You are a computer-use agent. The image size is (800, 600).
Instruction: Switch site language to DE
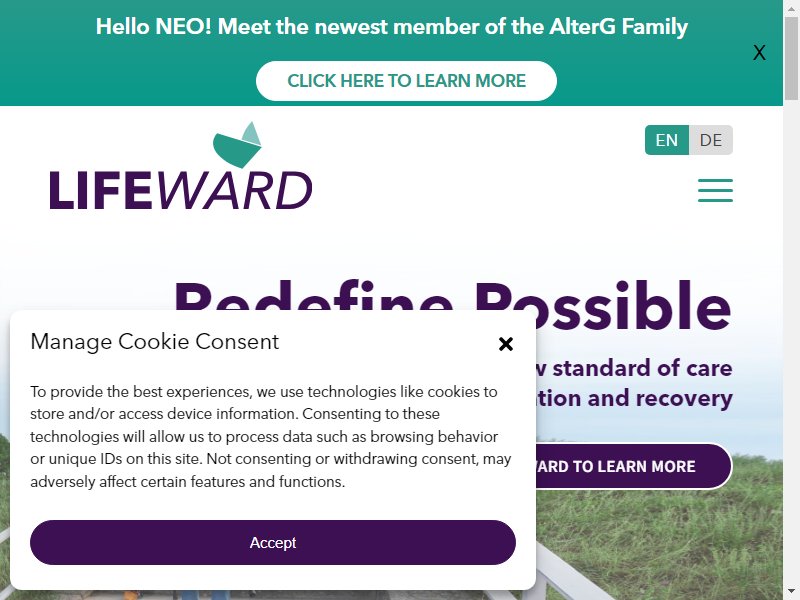[711, 140]
